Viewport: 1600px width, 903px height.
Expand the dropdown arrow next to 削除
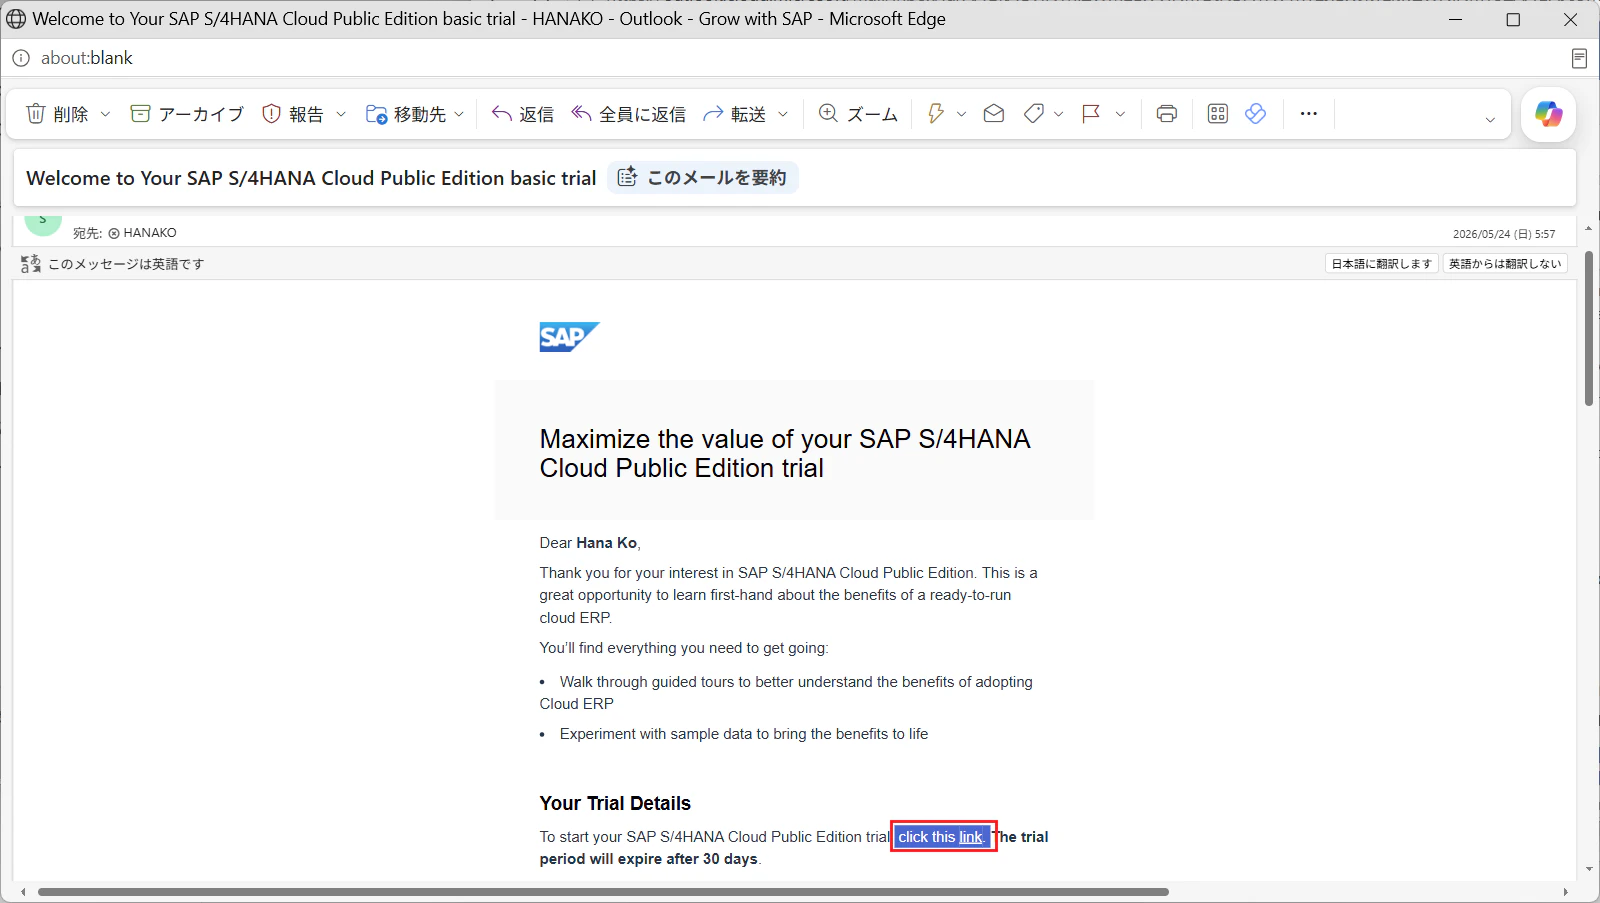click(105, 114)
